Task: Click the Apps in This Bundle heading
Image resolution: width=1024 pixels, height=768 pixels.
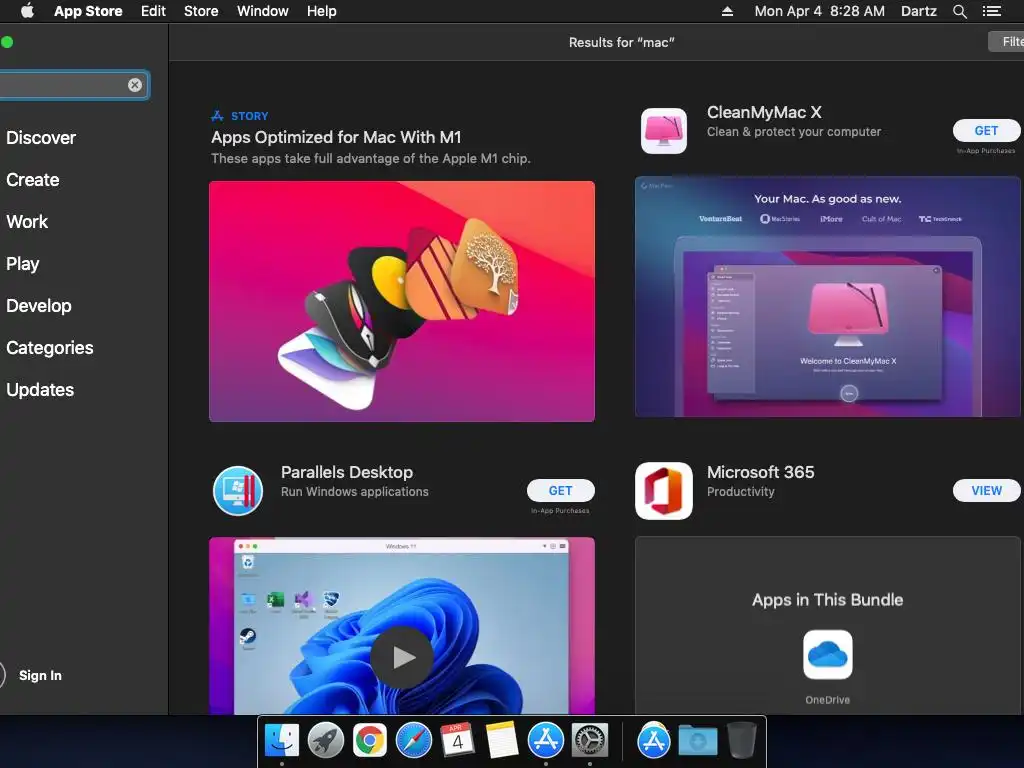Action: click(827, 600)
